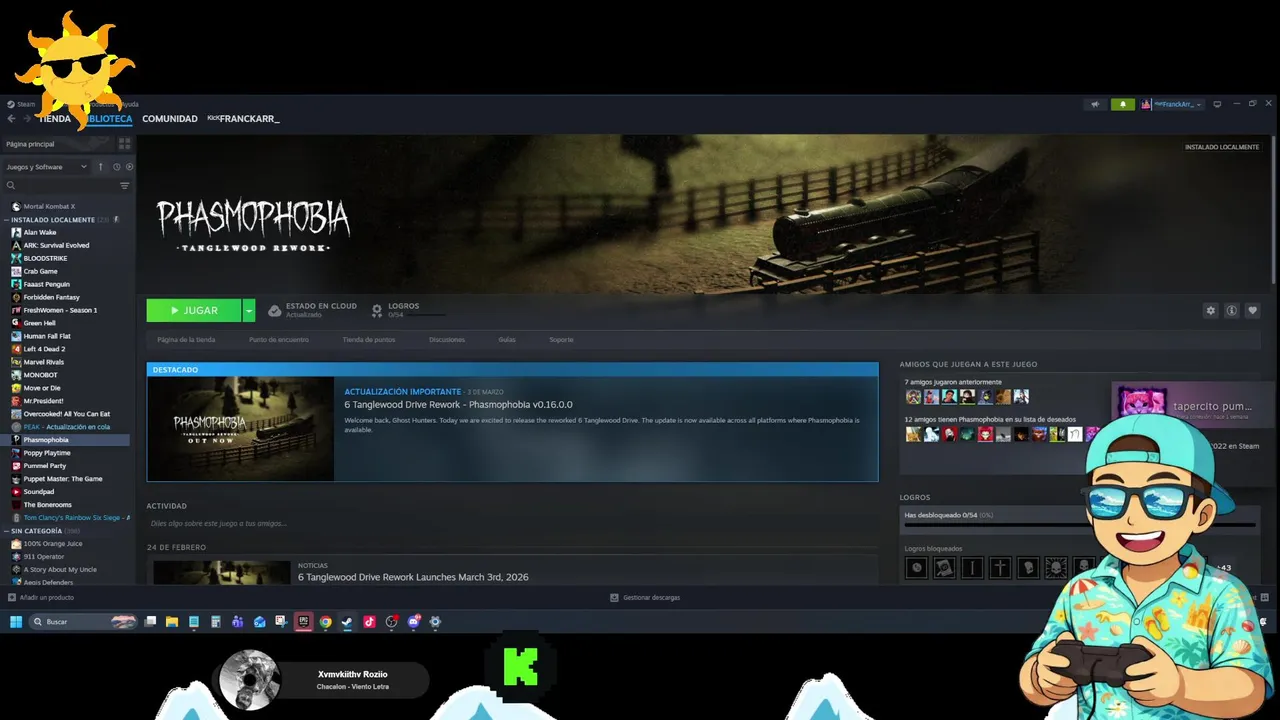Open FRANCKARR_ profile tab

(x=243, y=119)
